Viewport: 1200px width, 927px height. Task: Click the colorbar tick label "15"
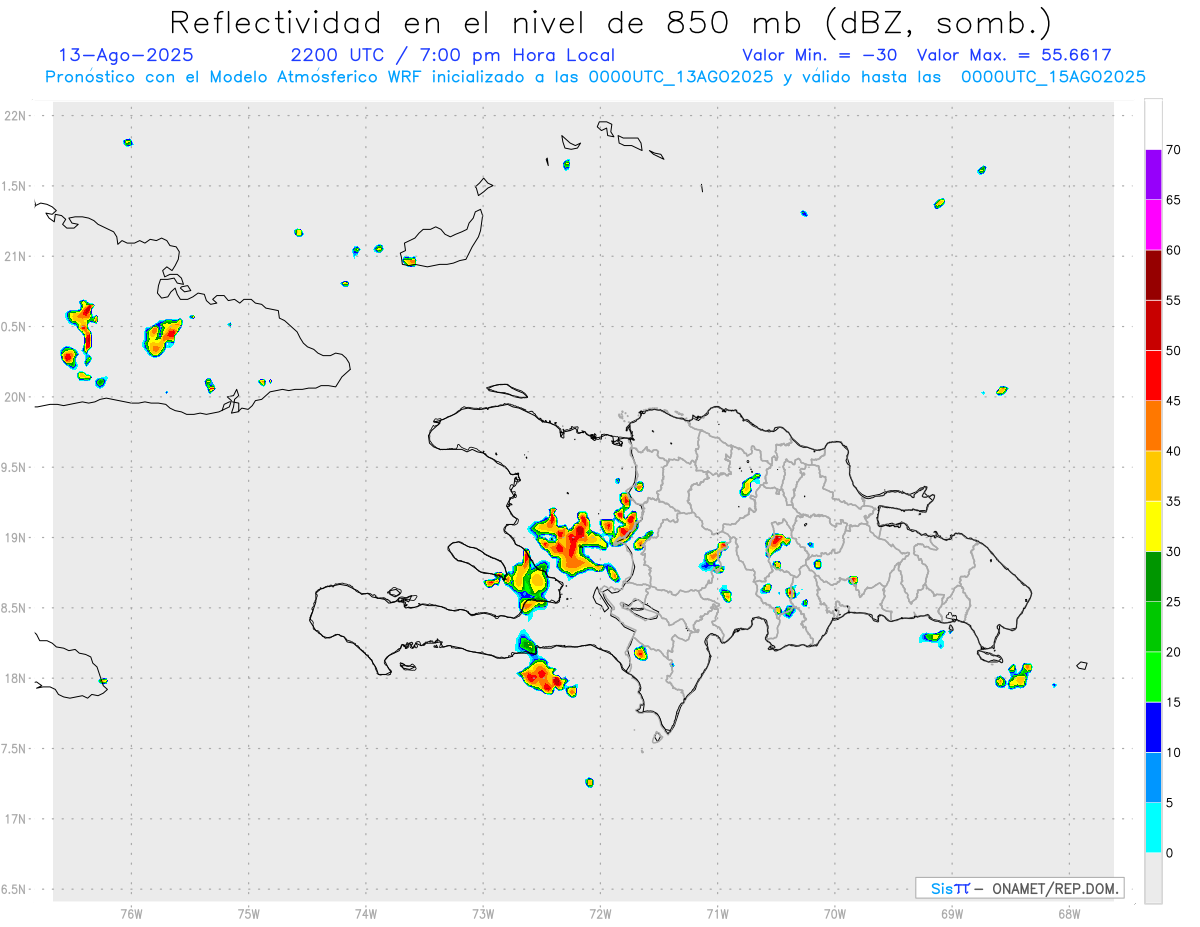pyautogui.click(x=1173, y=702)
